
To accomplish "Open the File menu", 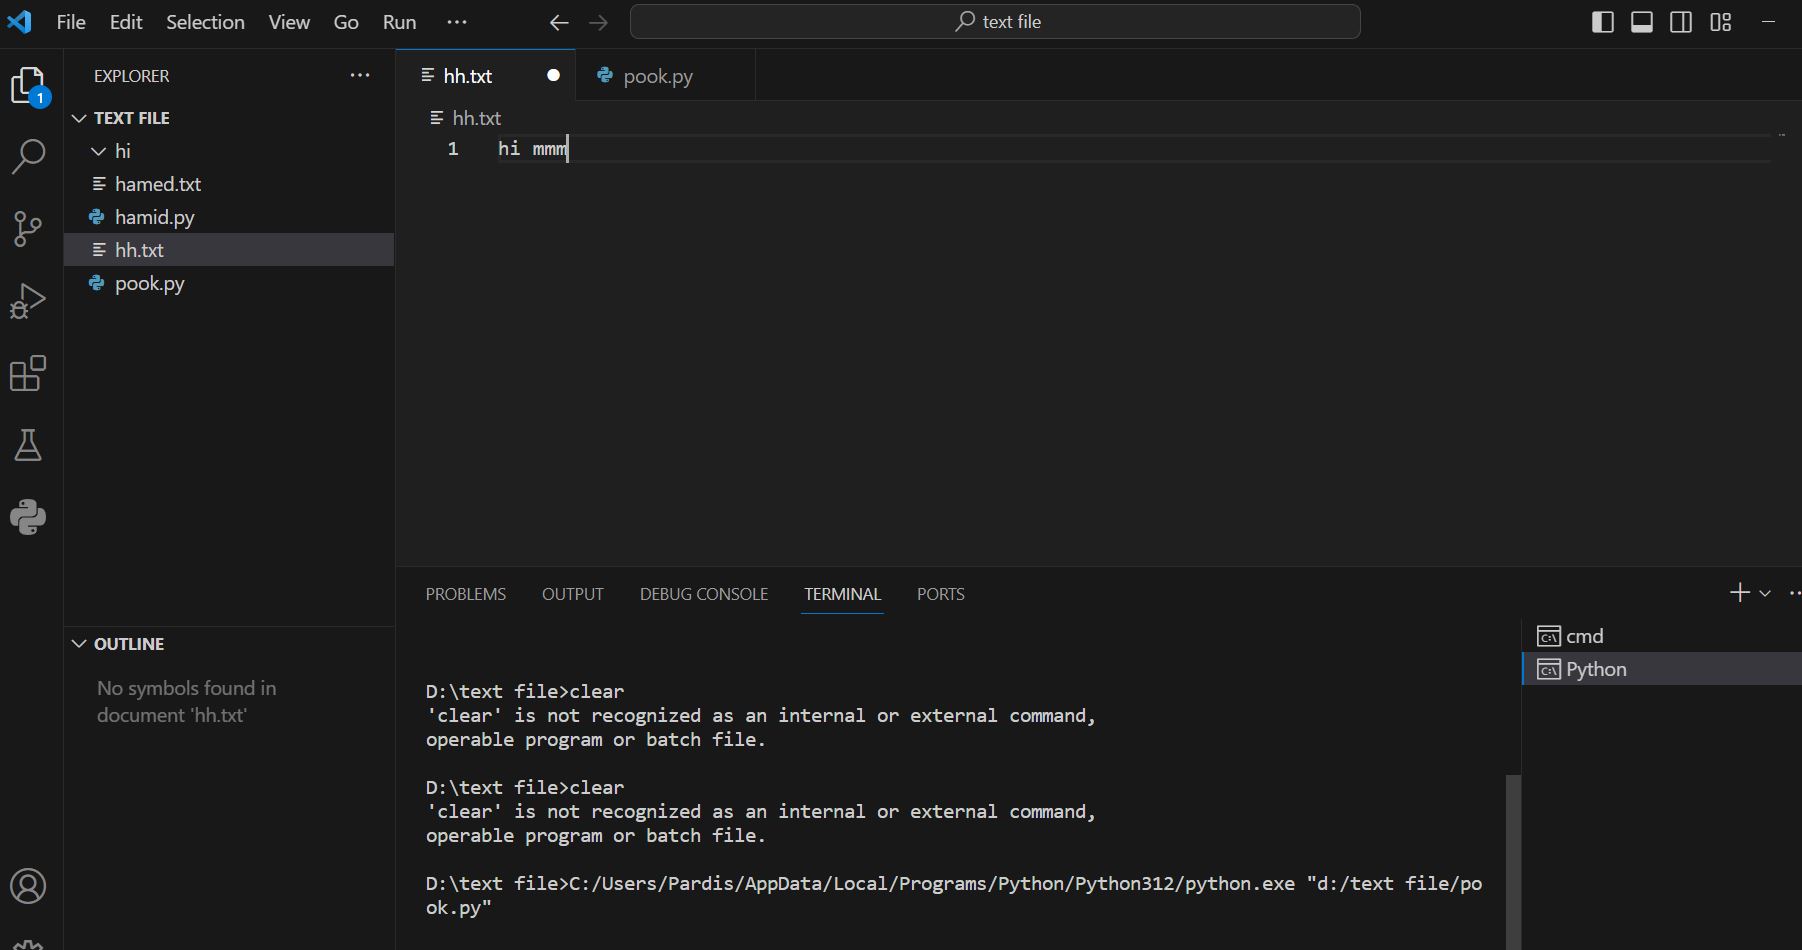I will click(x=71, y=22).
